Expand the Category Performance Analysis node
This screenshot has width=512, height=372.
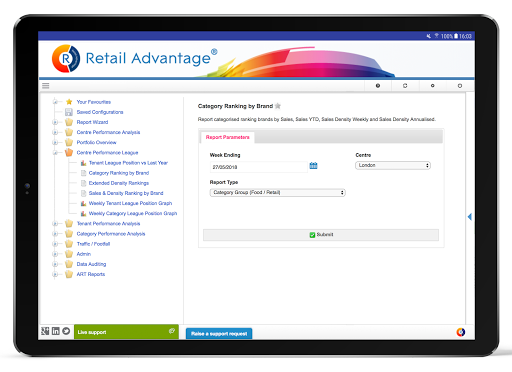[x=55, y=234]
